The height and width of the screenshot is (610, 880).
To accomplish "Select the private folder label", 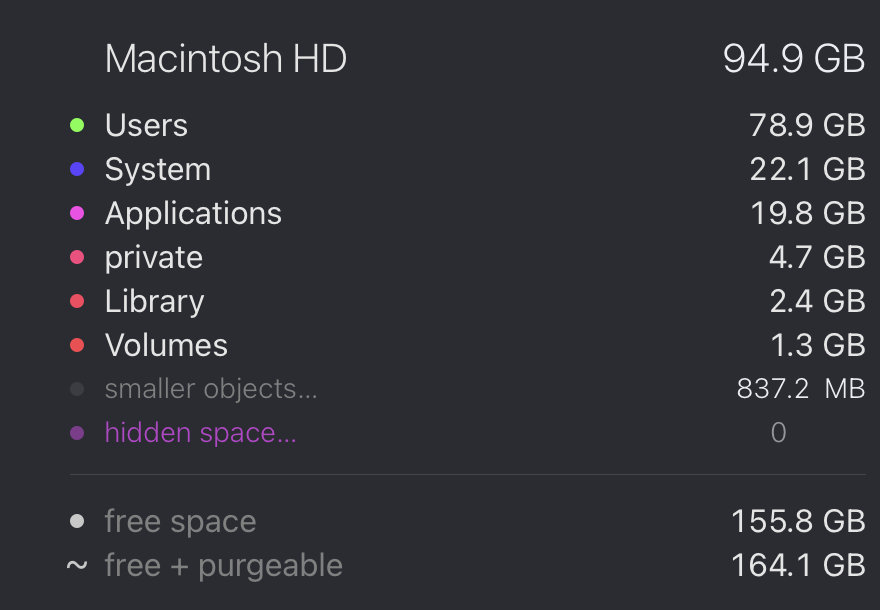I will [x=154, y=258].
